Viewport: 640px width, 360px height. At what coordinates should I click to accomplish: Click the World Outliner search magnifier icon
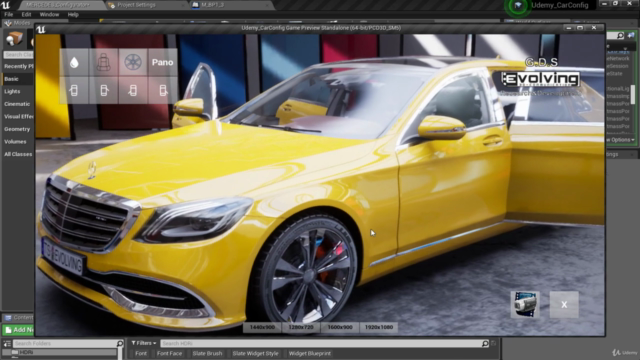(620, 36)
